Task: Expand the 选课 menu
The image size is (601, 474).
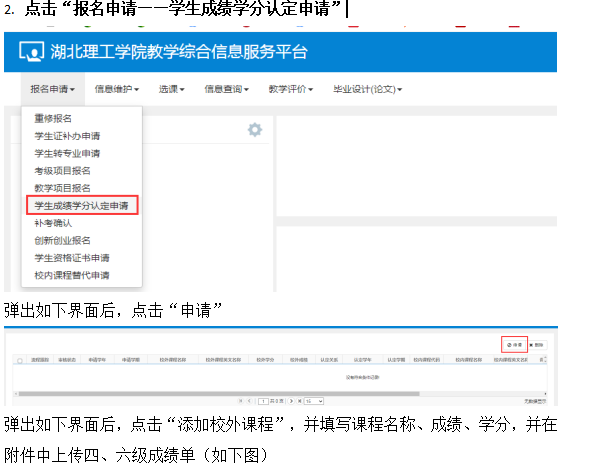Action: [171, 89]
